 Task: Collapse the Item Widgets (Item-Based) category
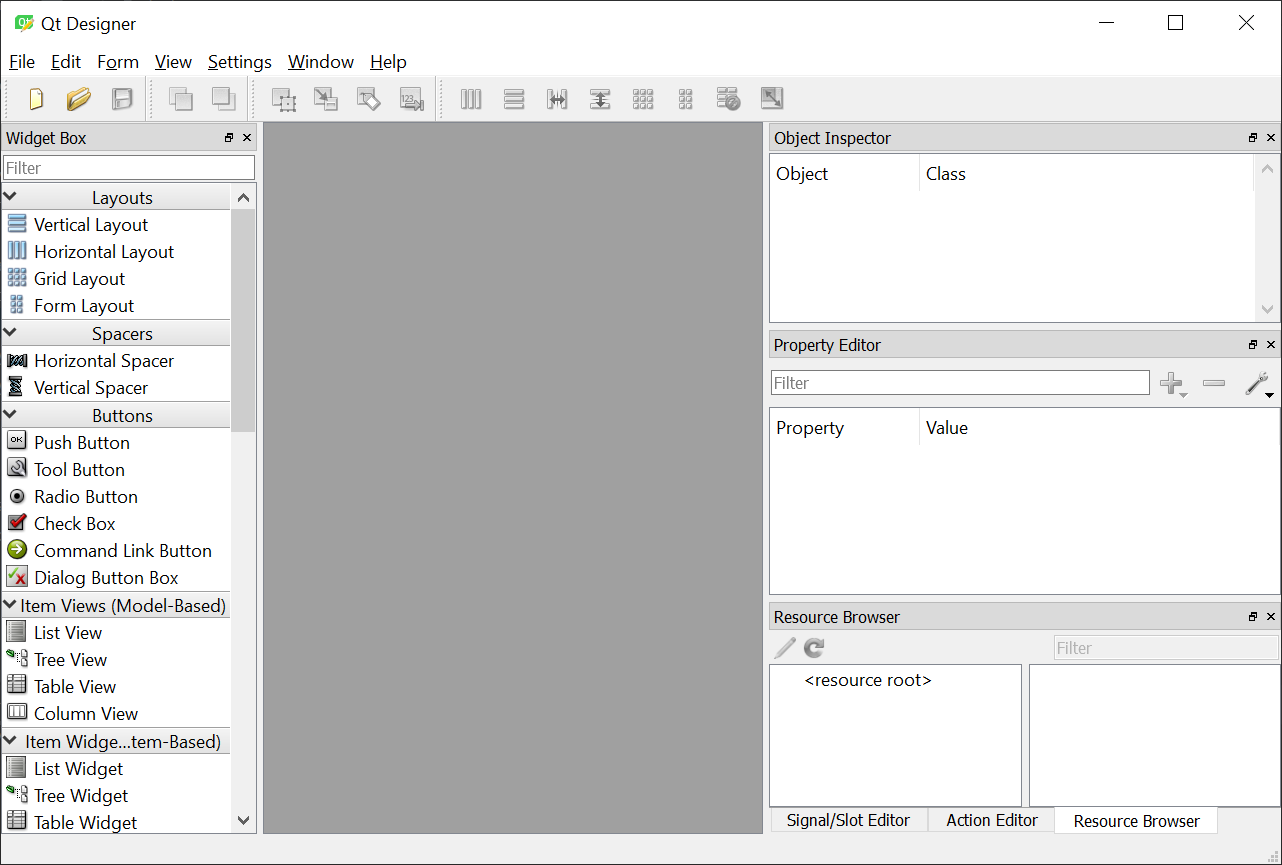click(11, 741)
